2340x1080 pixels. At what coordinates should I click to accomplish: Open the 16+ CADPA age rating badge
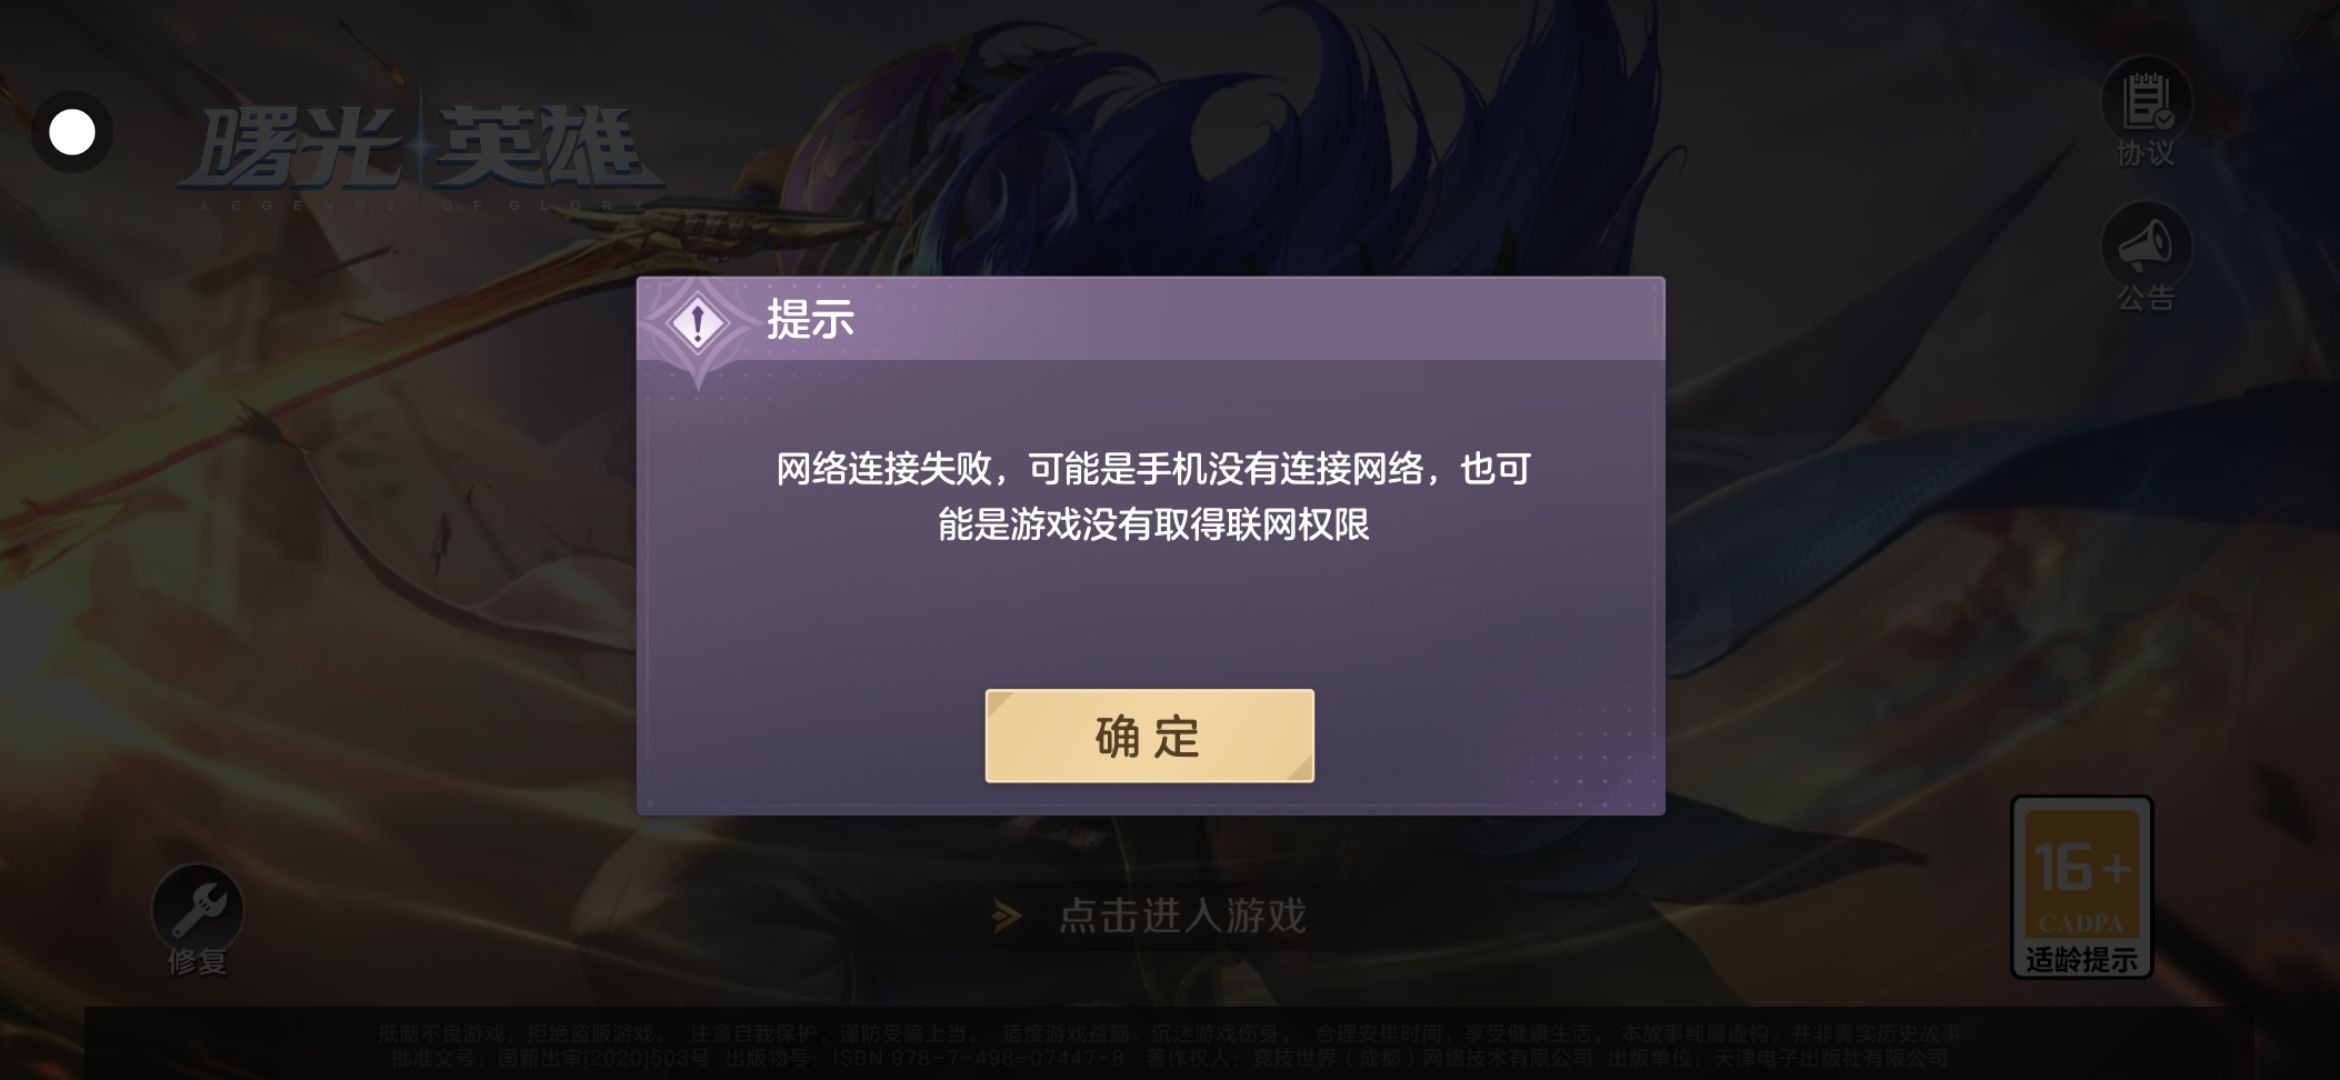[2081, 886]
